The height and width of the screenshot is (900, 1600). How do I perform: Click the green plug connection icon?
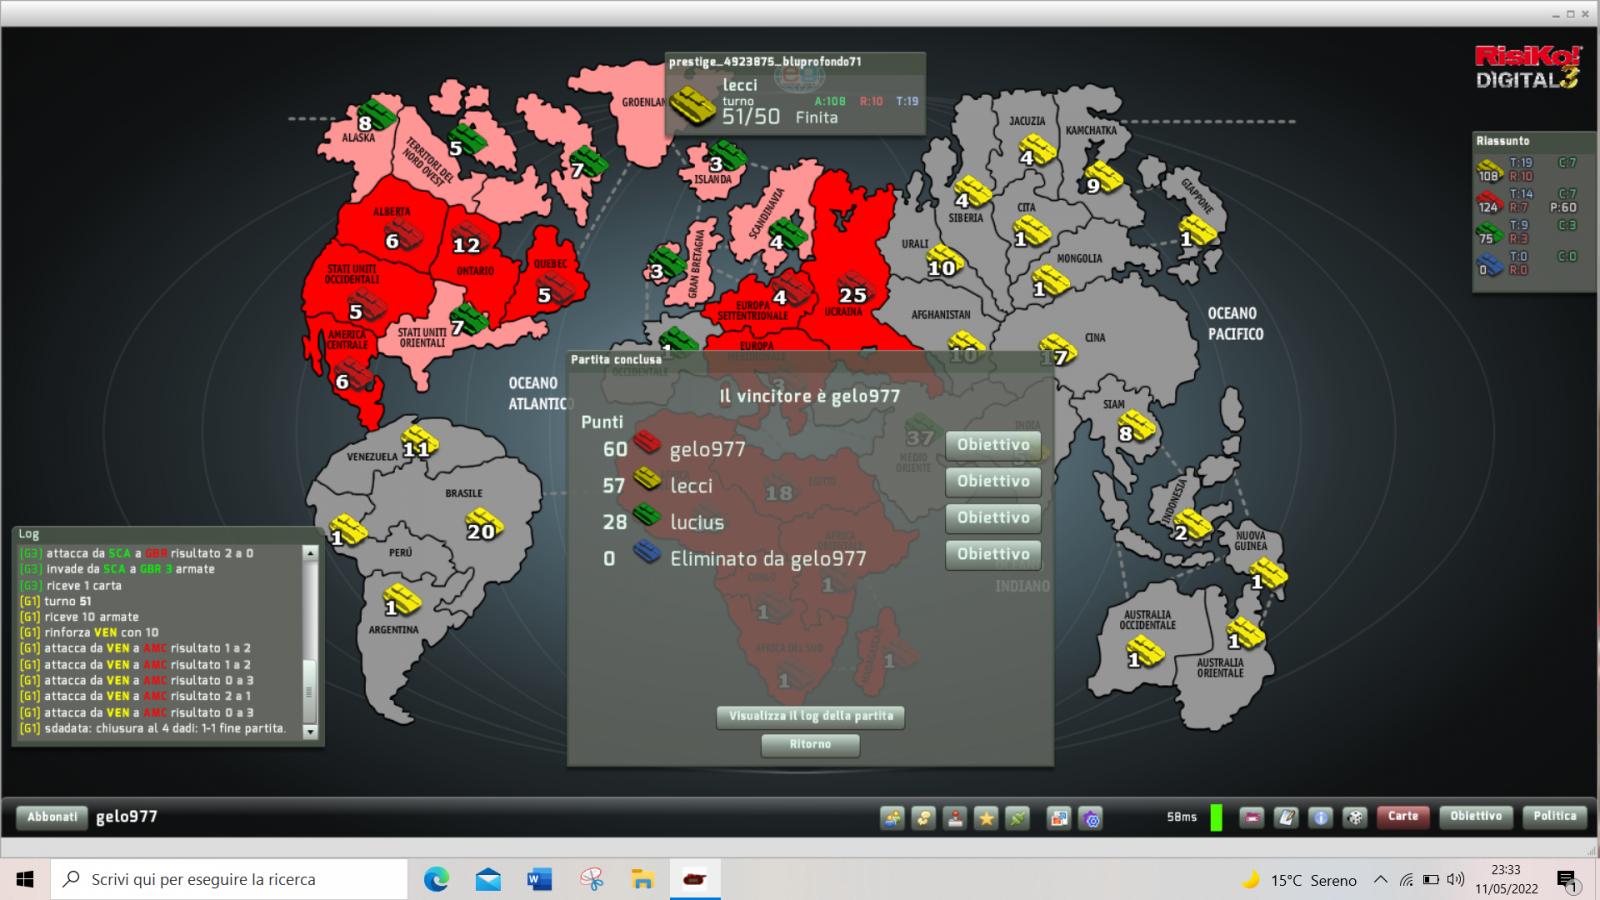pos(1018,818)
